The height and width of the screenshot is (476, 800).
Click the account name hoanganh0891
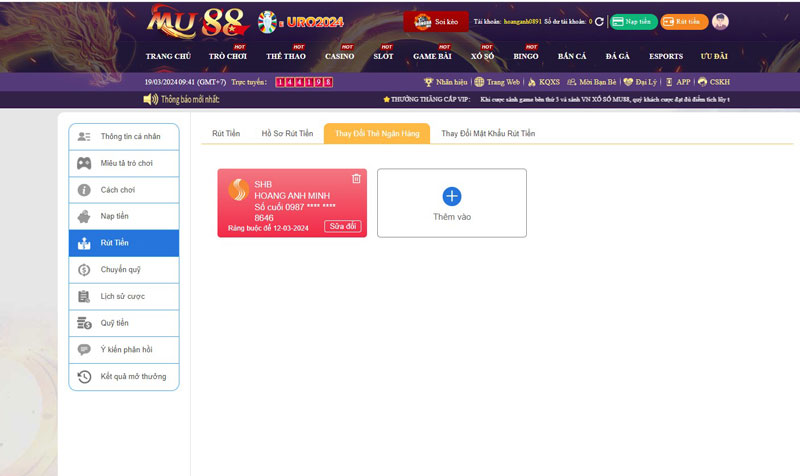click(x=522, y=21)
